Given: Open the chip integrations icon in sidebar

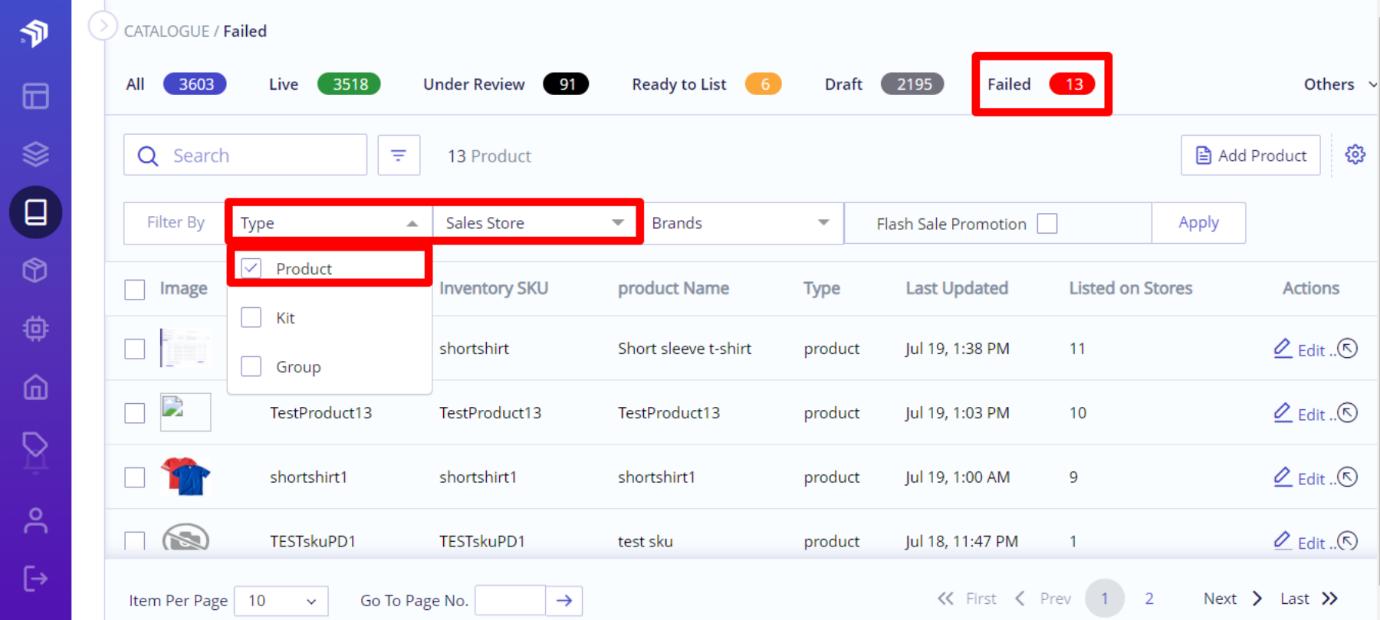Looking at the screenshot, I should click(36, 328).
